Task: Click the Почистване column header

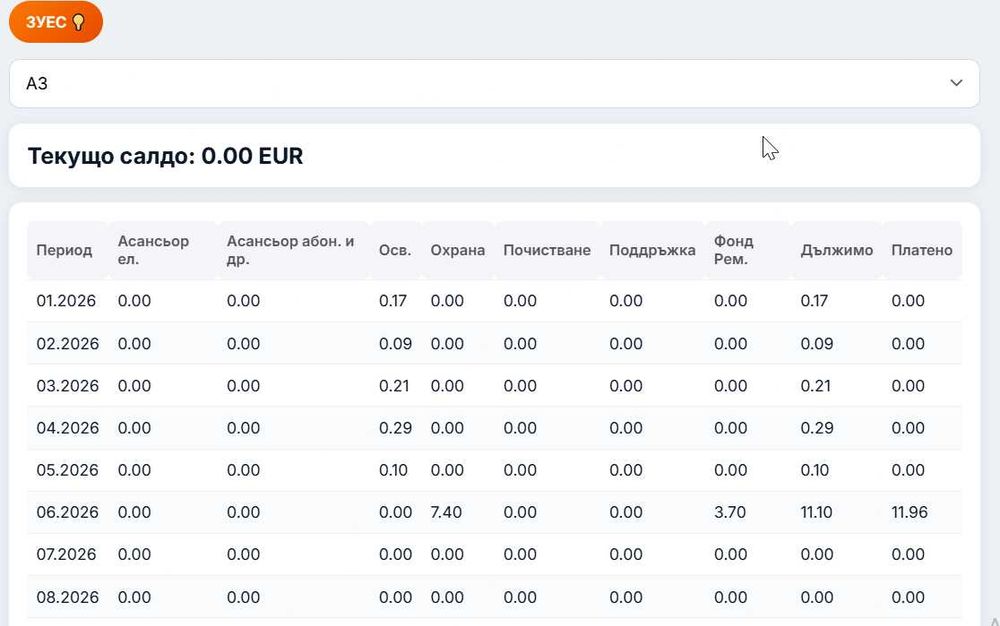Action: pos(547,250)
